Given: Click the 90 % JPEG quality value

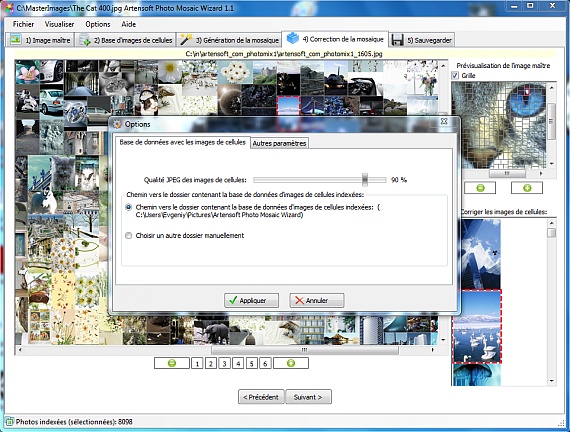Looking at the screenshot, I should [399, 180].
